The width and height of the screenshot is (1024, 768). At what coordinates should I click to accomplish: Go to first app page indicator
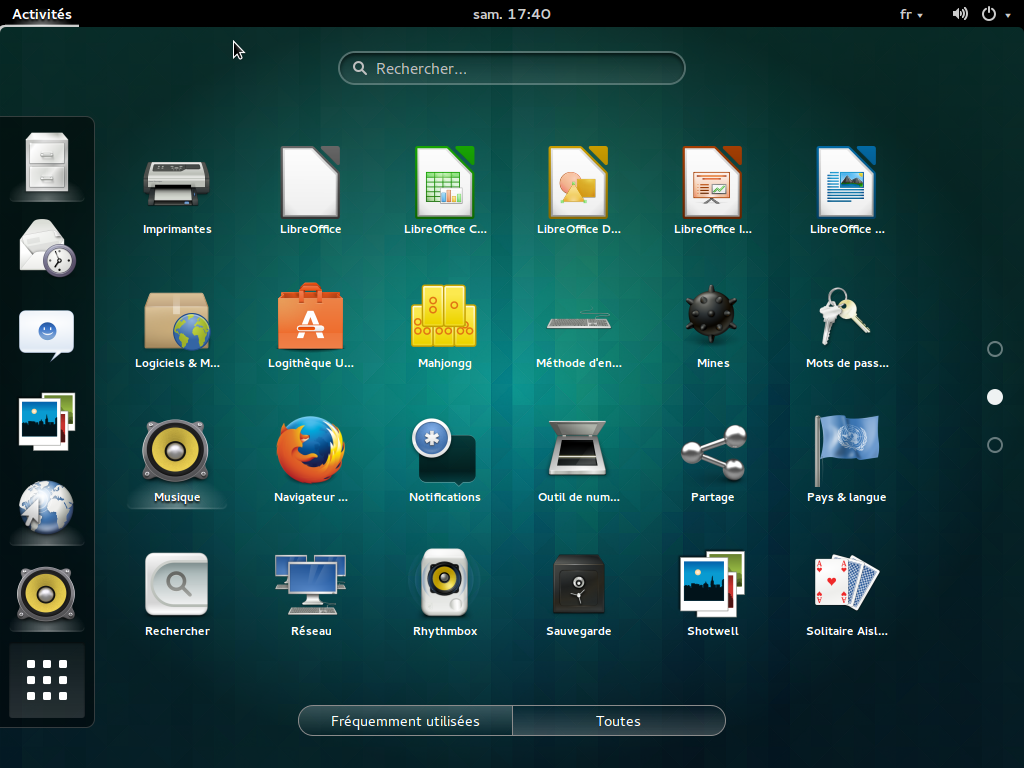click(994, 349)
